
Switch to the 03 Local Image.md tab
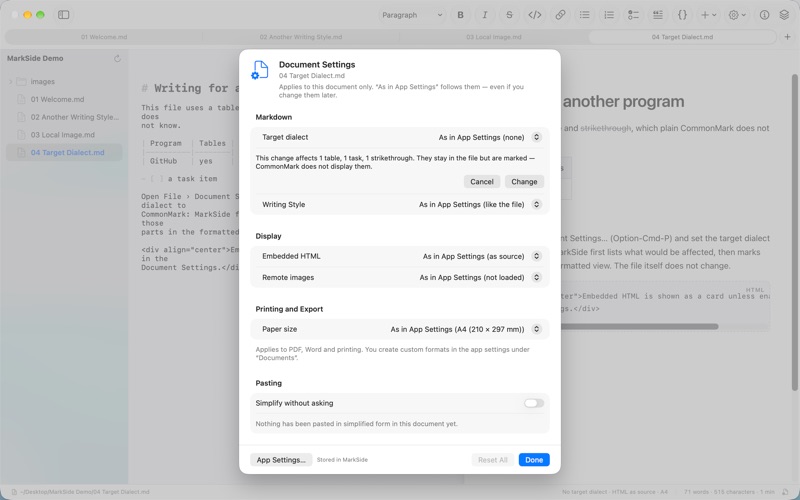click(x=493, y=37)
